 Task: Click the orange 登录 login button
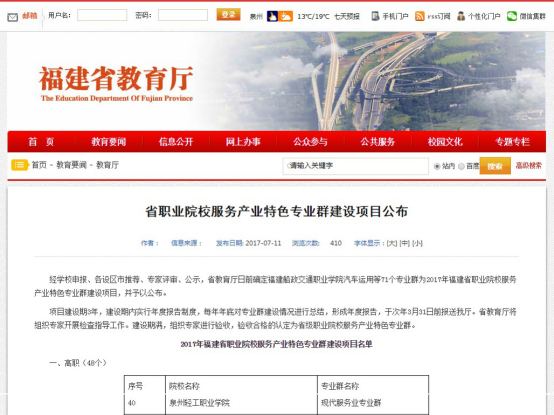coord(228,14)
